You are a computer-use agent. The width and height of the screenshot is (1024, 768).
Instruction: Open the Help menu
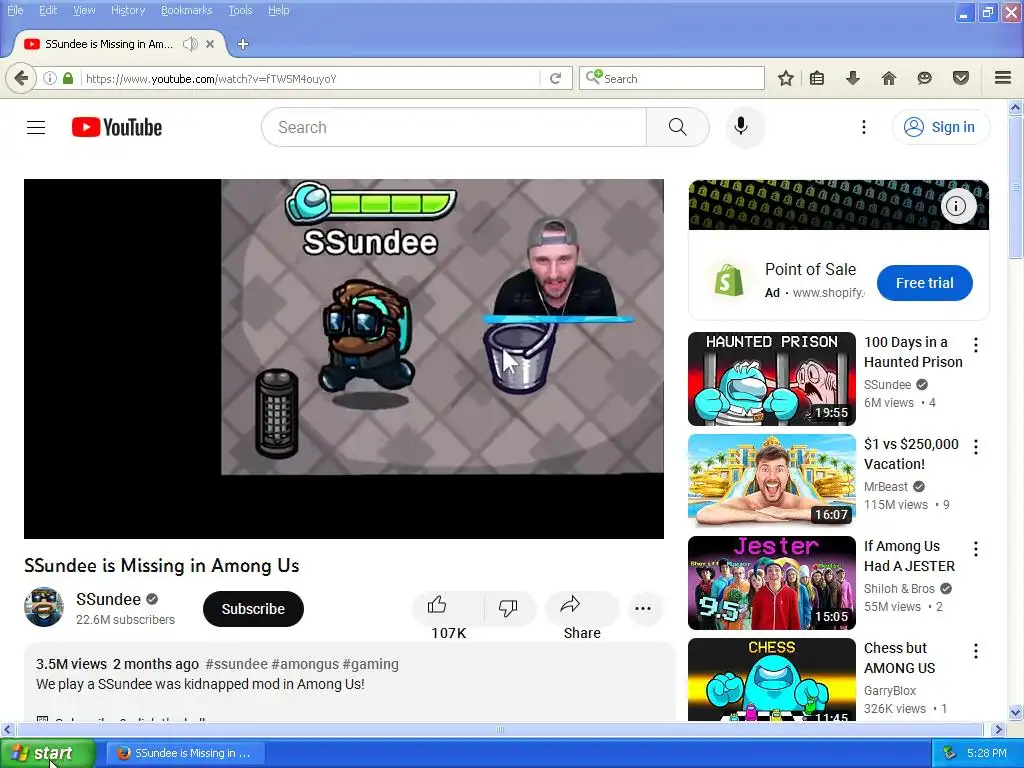point(278,10)
